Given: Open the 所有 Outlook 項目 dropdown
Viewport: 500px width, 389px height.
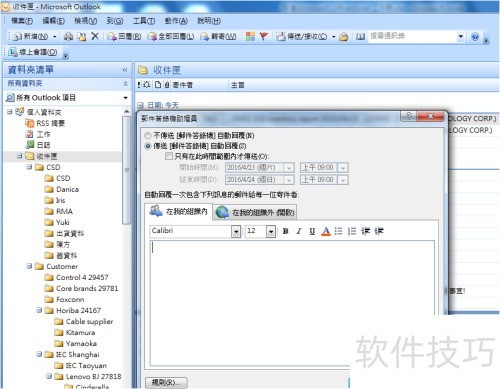Looking at the screenshot, I should [x=126, y=98].
